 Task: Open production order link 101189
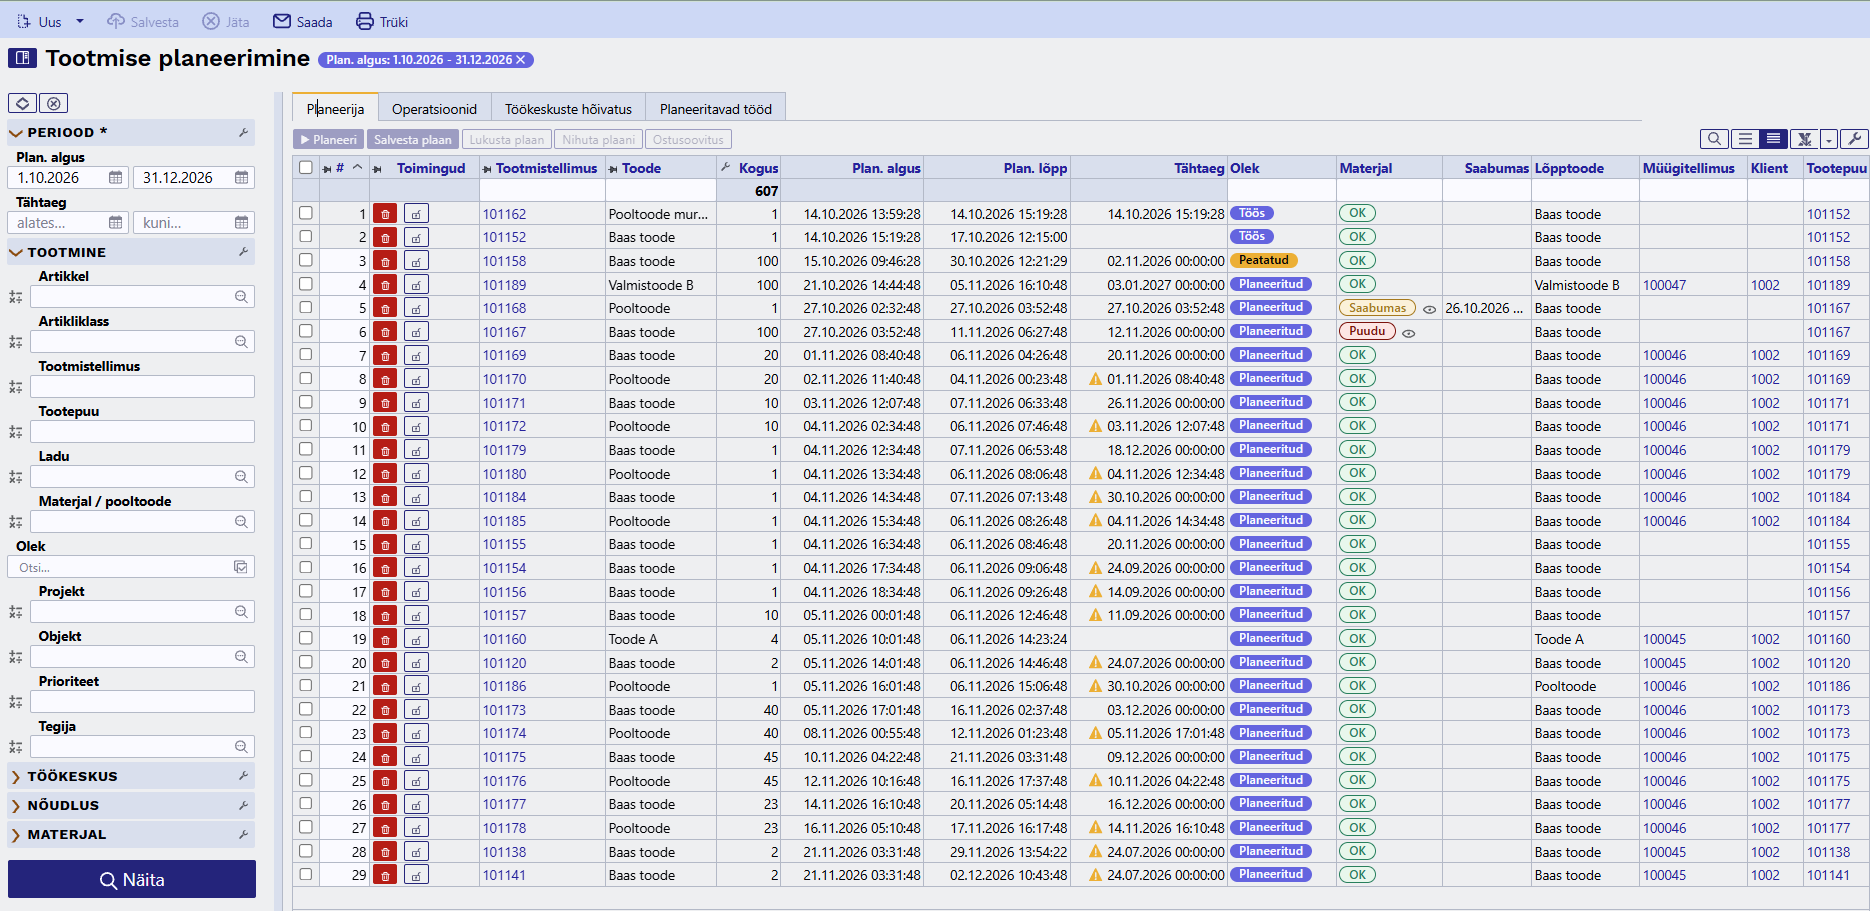[x=504, y=285]
